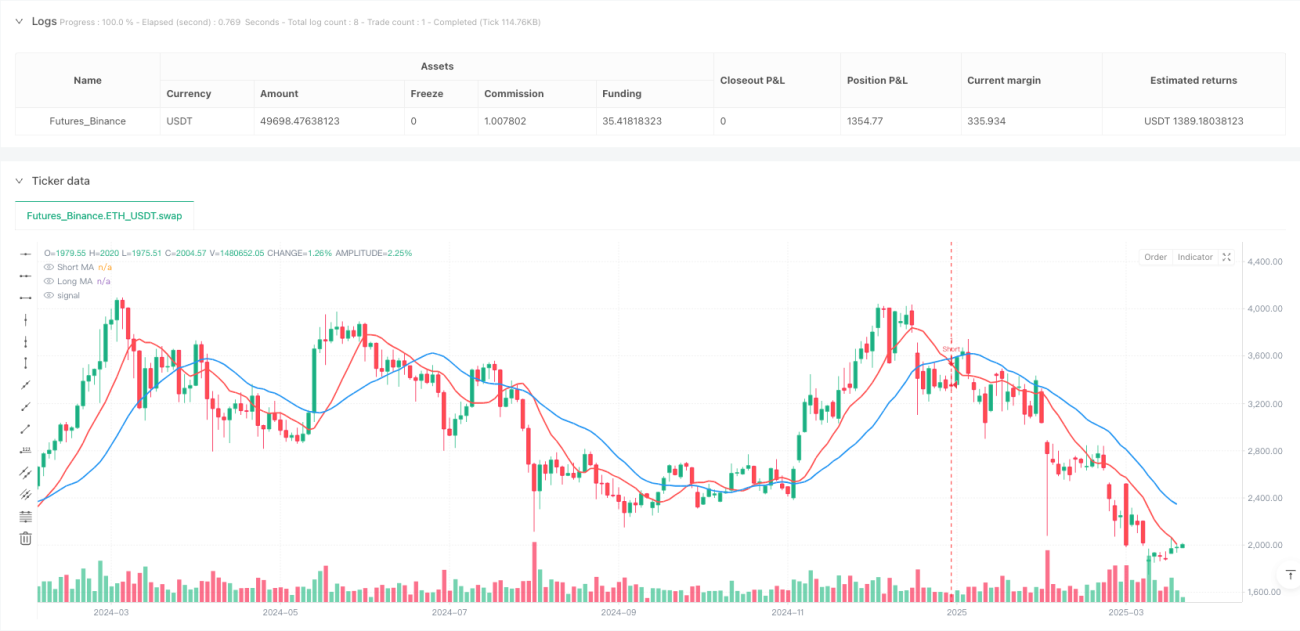Select the price line tool with label
Screen dimensions: 1300x631
point(26,450)
